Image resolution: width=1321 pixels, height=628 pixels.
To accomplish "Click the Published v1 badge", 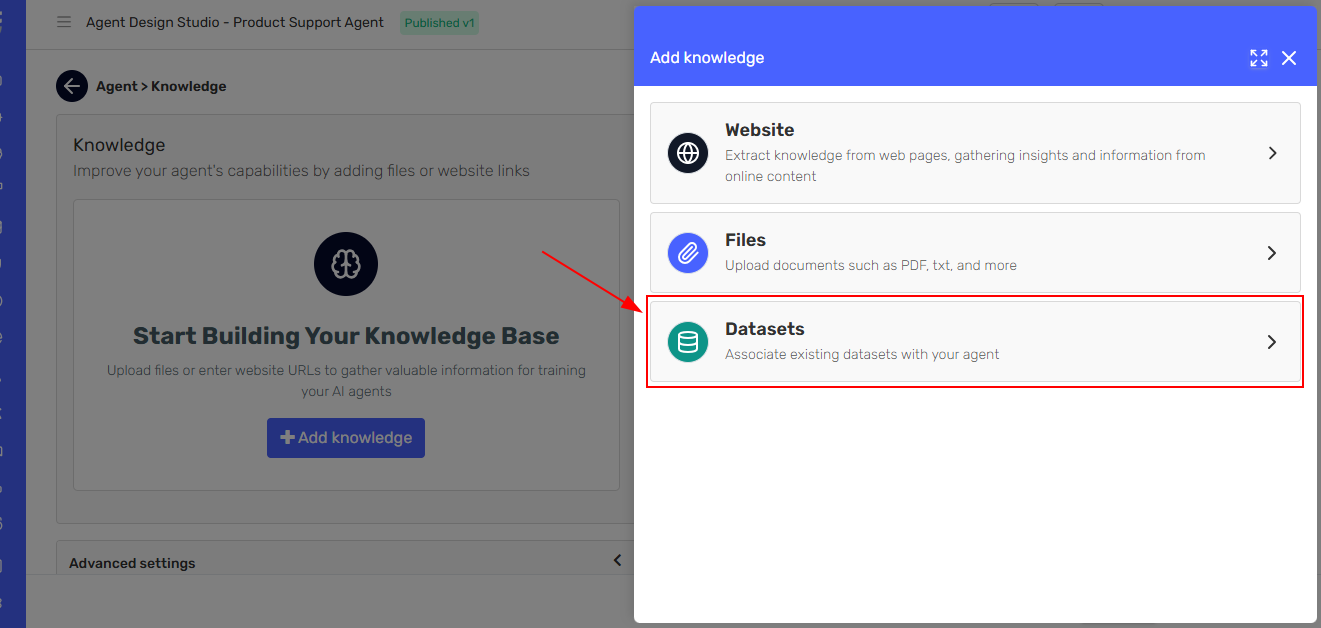I will point(439,22).
